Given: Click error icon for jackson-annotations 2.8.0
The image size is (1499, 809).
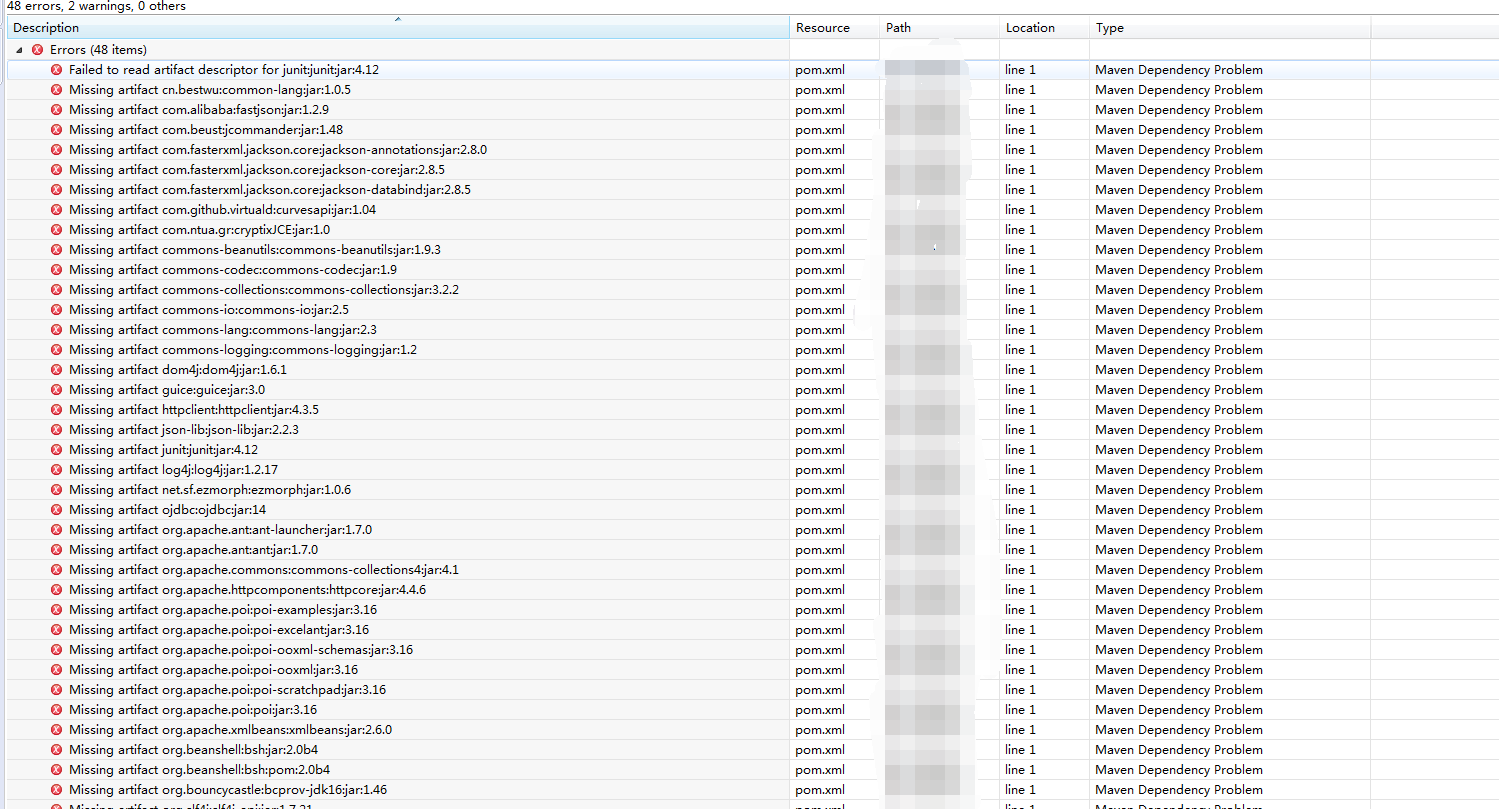Looking at the screenshot, I should [x=57, y=150].
